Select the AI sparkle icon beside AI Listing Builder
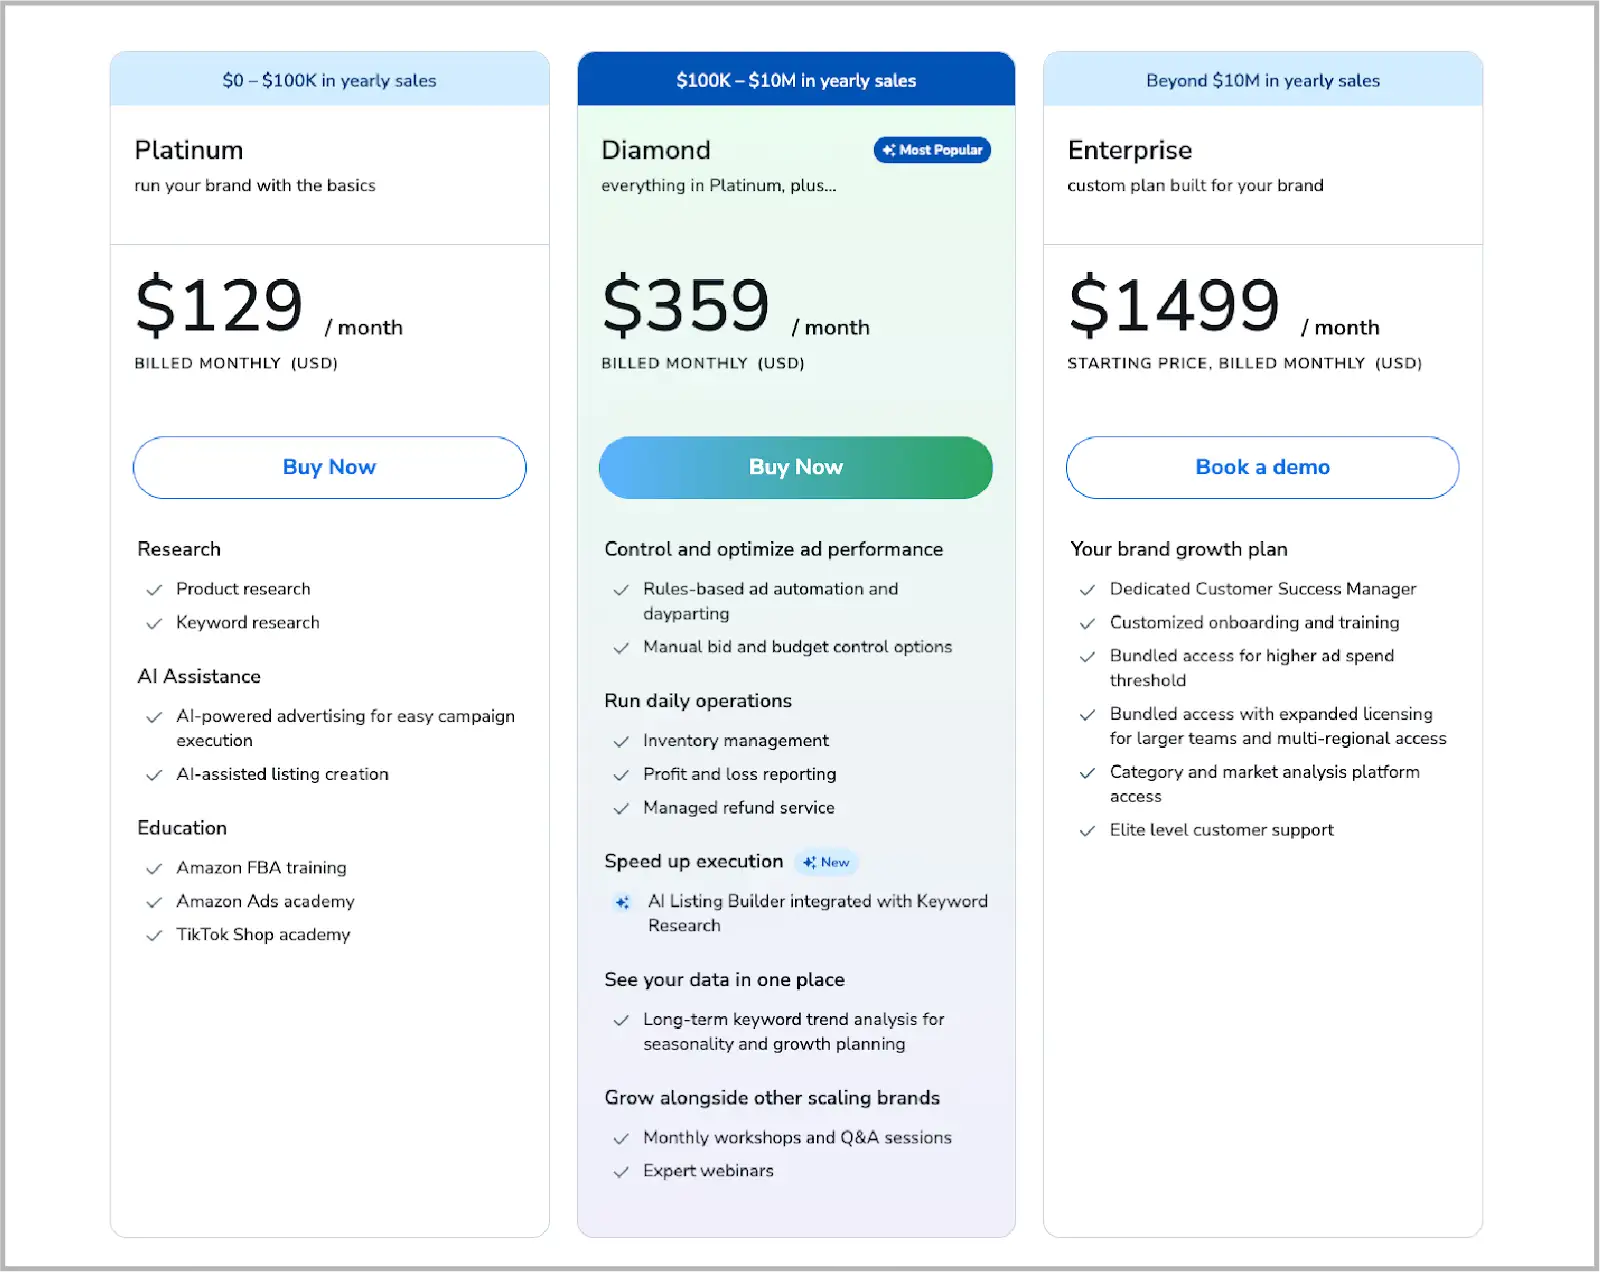Image resolution: width=1600 pixels, height=1272 pixels. point(622,901)
